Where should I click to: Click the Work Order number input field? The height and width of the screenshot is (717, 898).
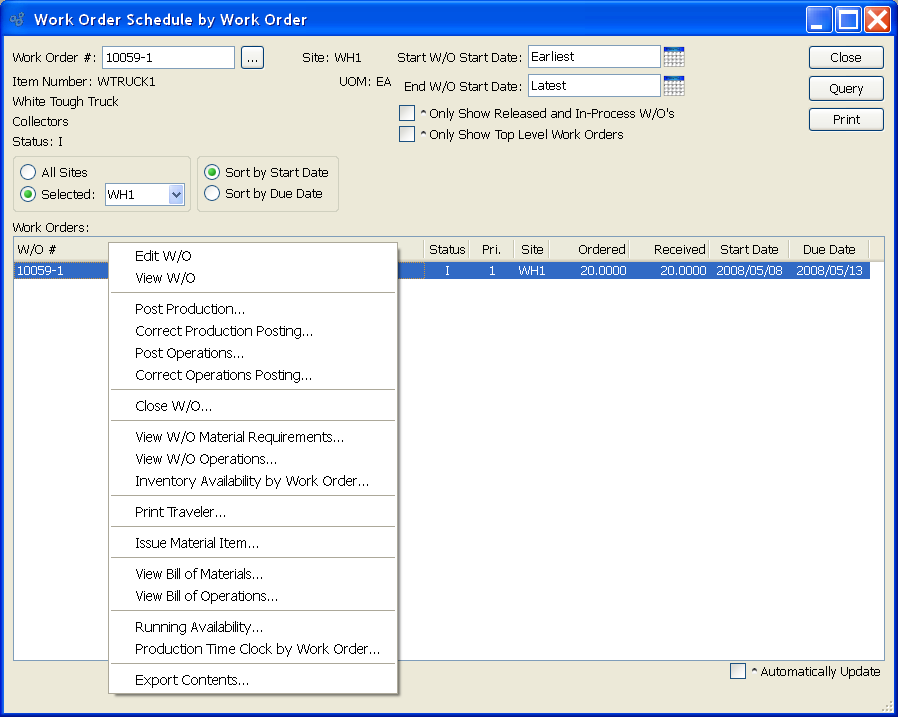[168, 58]
